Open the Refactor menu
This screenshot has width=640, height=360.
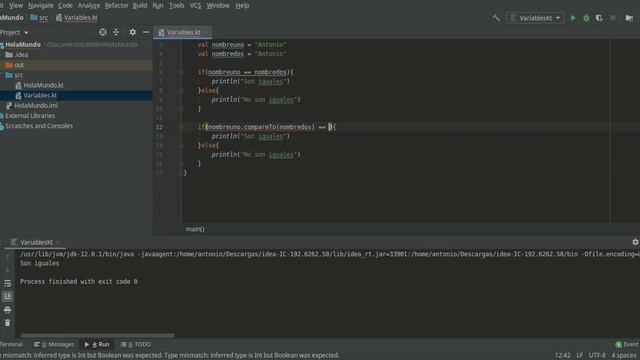coord(116,6)
